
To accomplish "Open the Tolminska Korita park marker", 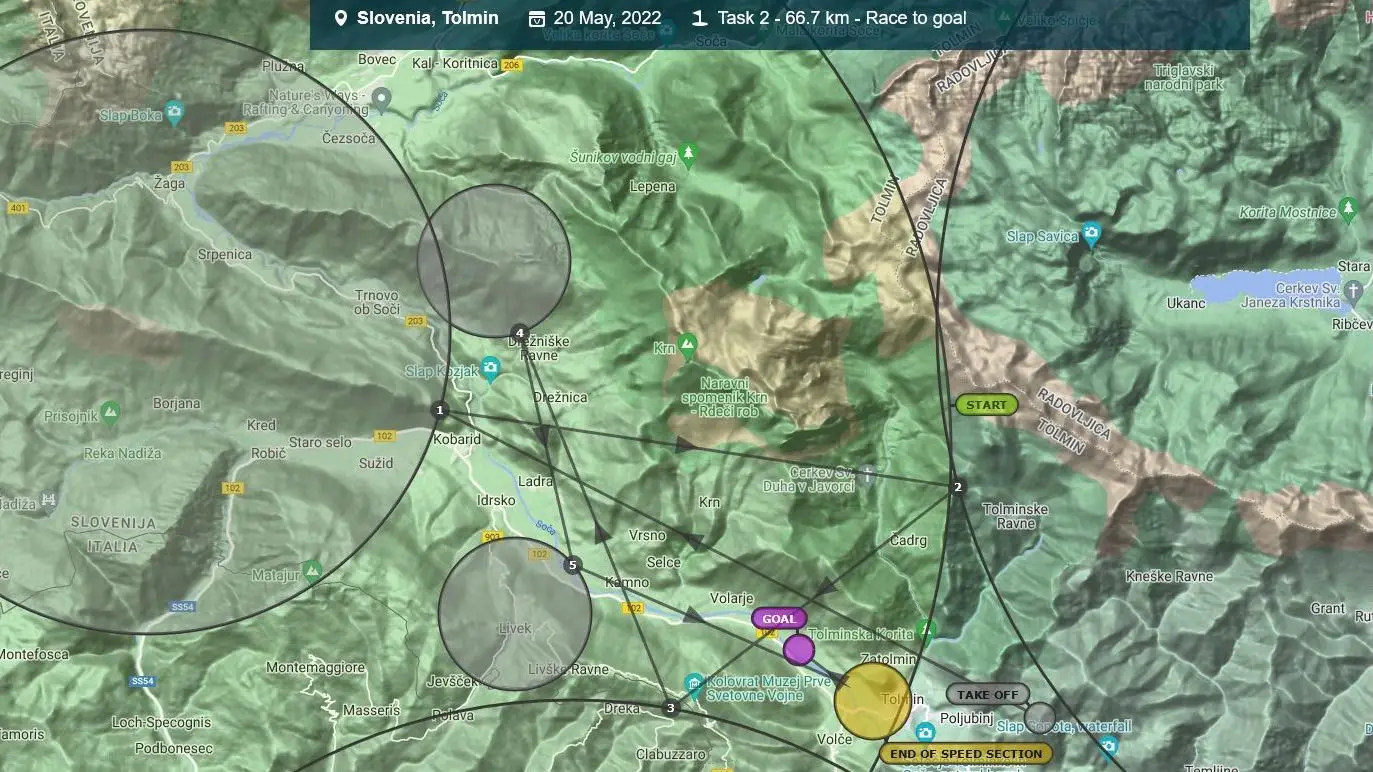I will [926, 630].
